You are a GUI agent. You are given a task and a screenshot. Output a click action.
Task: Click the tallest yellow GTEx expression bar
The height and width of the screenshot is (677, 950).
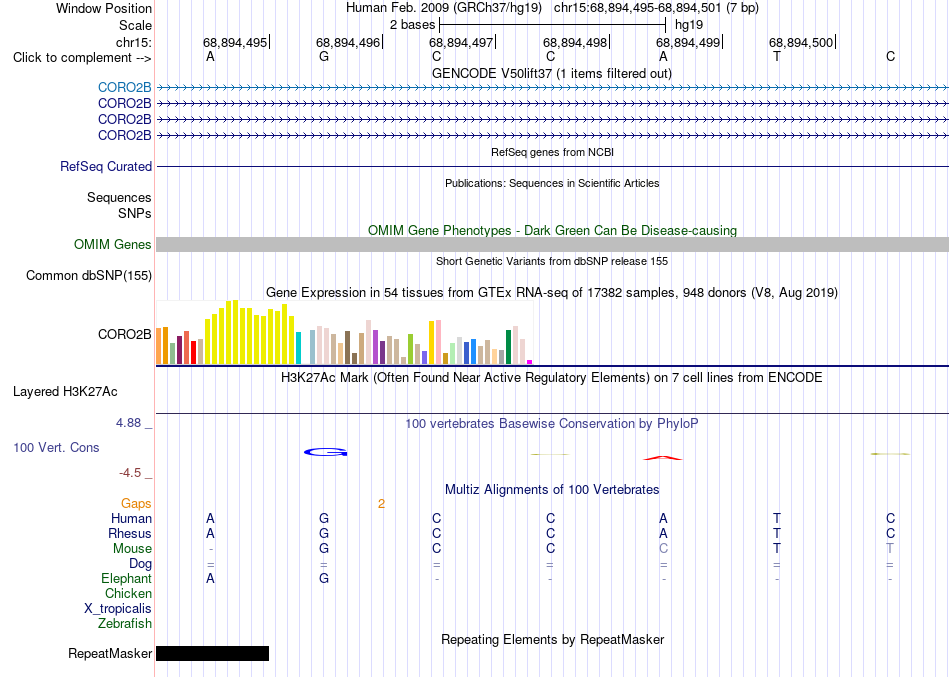pyautogui.click(x=236, y=332)
